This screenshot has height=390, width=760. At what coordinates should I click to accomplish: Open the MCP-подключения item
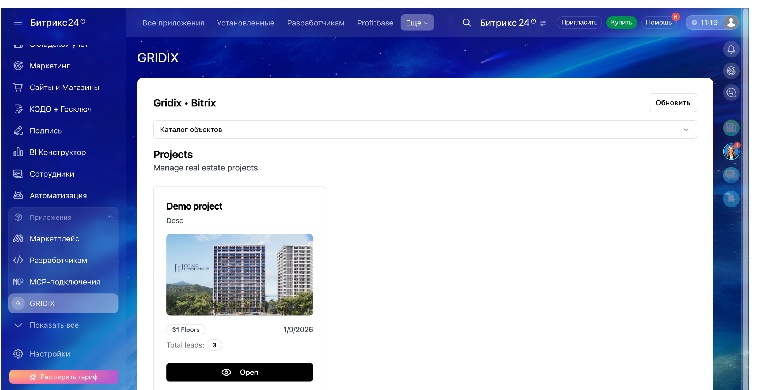point(63,281)
